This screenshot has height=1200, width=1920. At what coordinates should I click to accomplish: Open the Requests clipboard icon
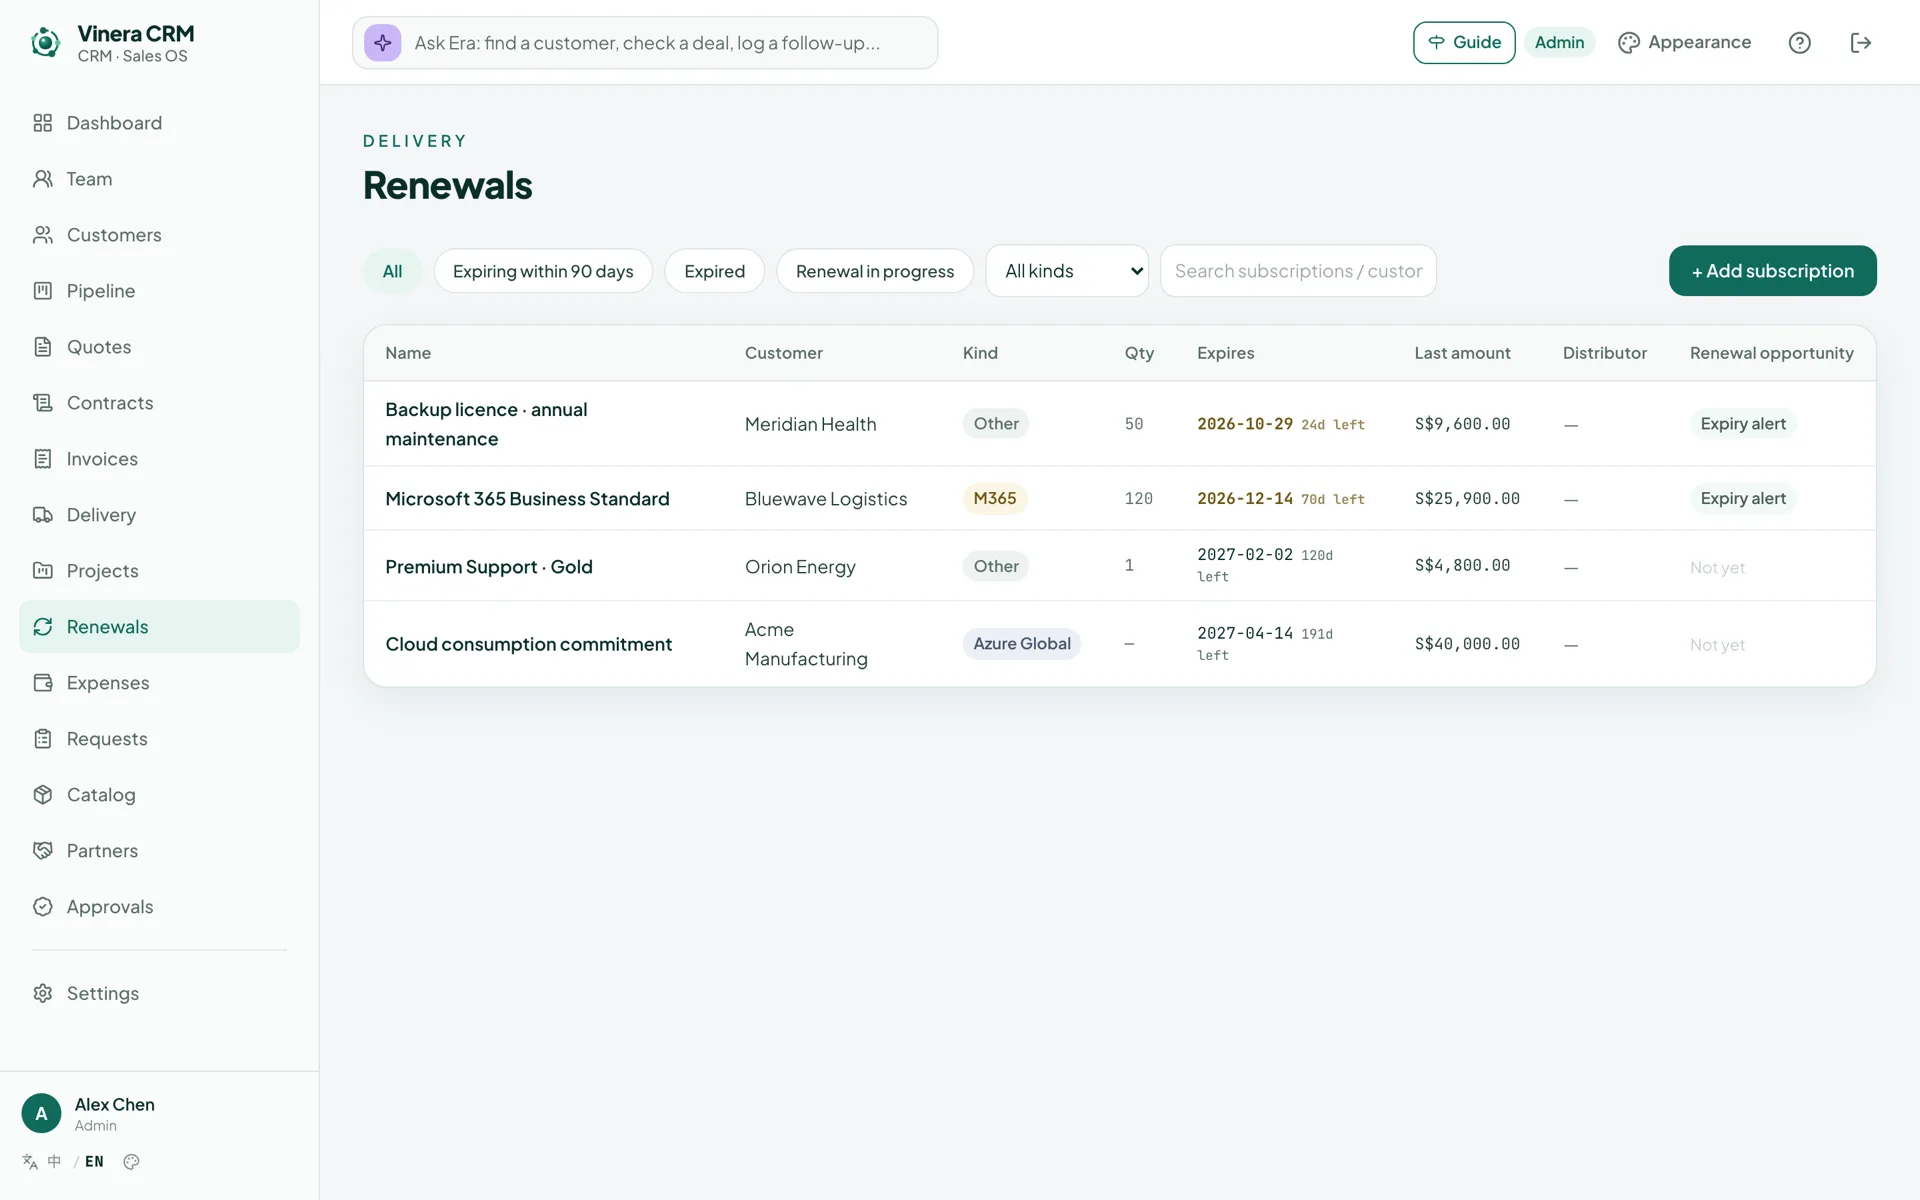click(x=42, y=739)
